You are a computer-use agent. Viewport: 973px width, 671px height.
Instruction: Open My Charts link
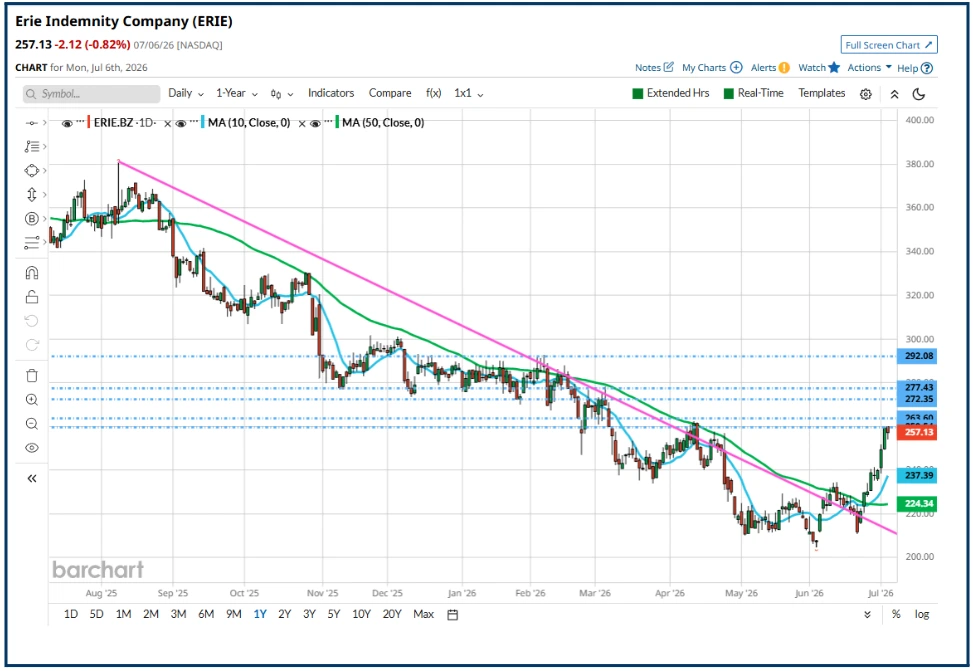pyautogui.click(x=712, y=67)
